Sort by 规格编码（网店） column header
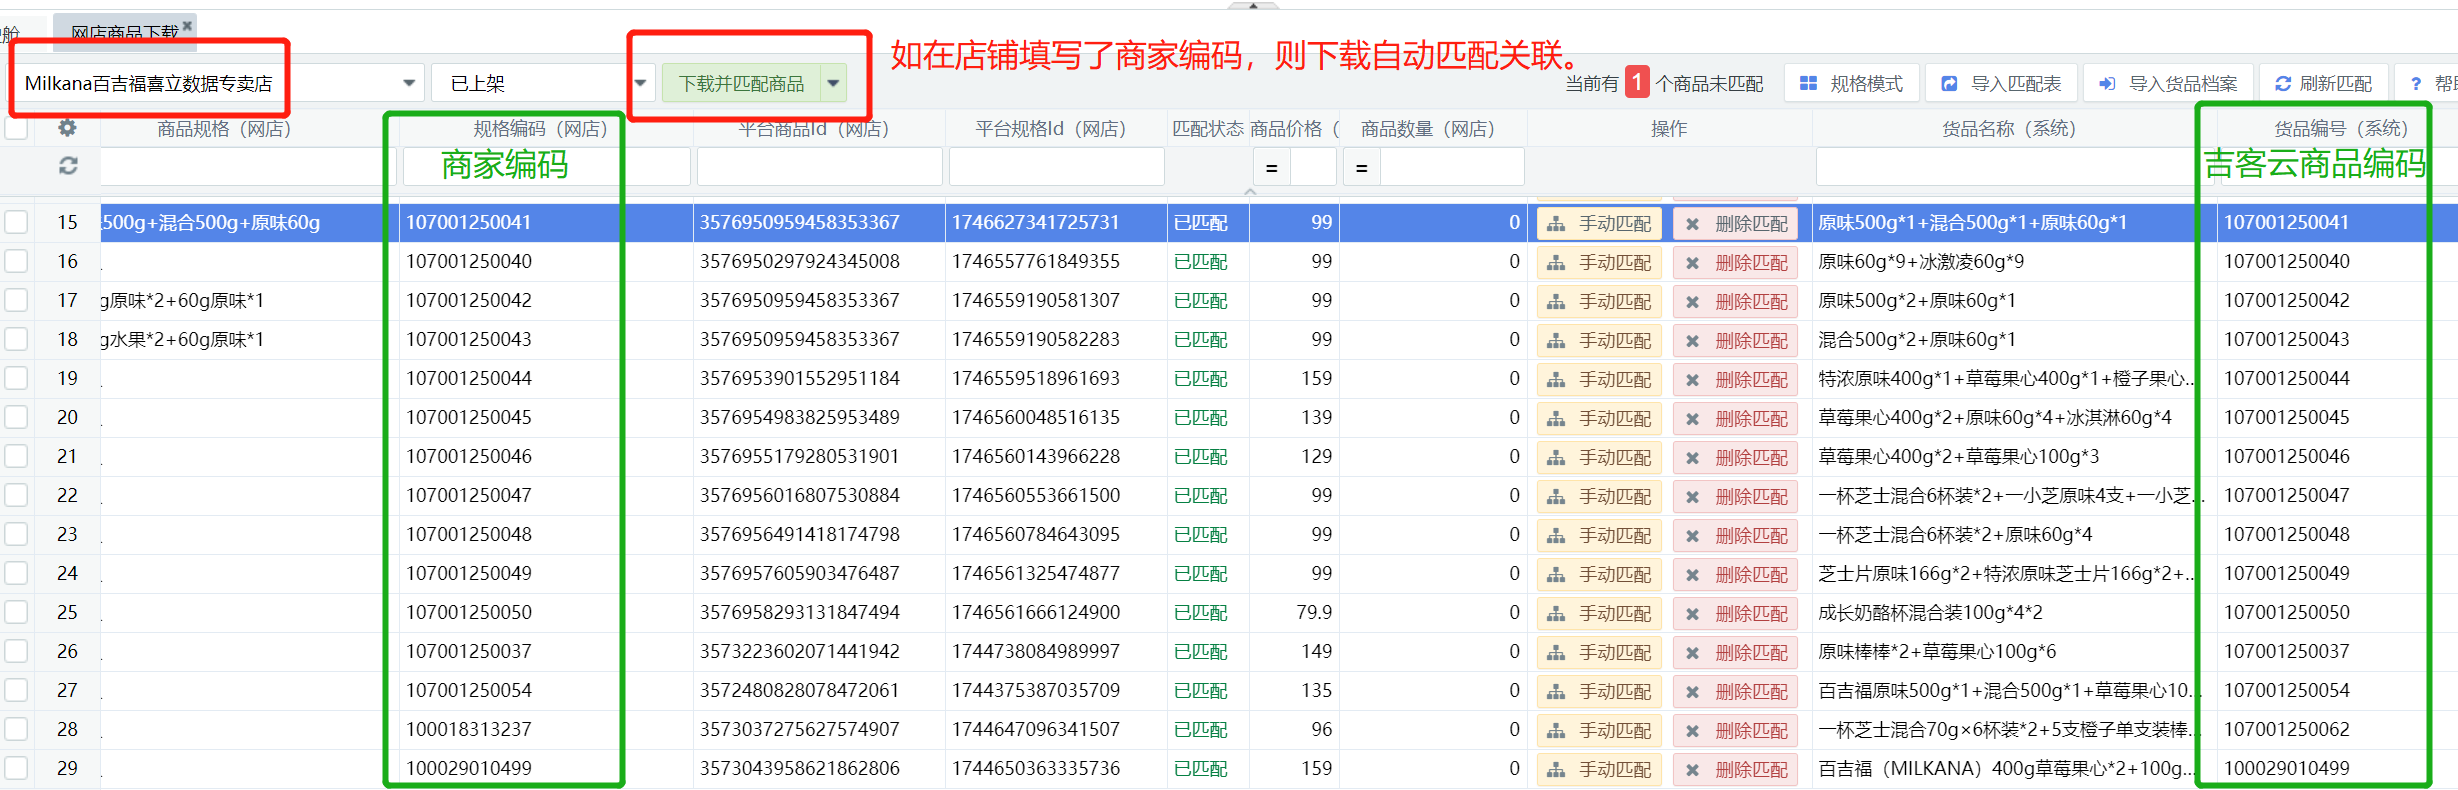 (540, 129)
